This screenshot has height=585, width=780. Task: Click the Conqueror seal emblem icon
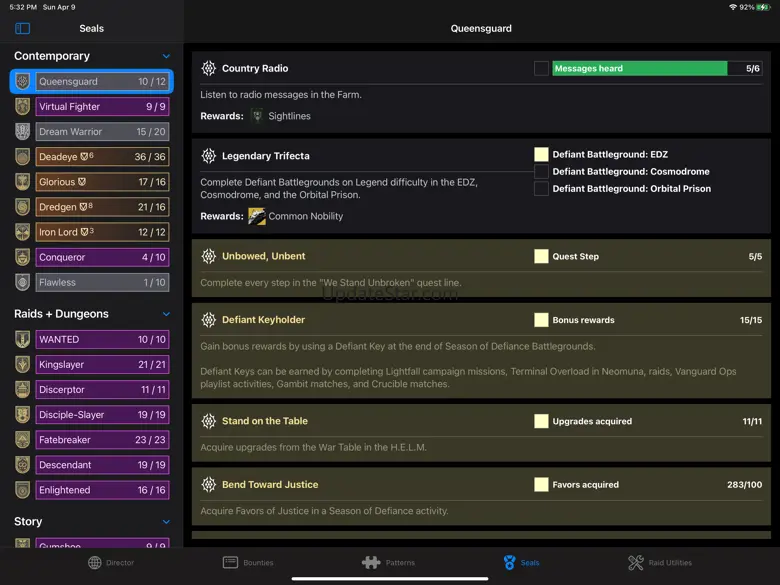tap(22, 257)
